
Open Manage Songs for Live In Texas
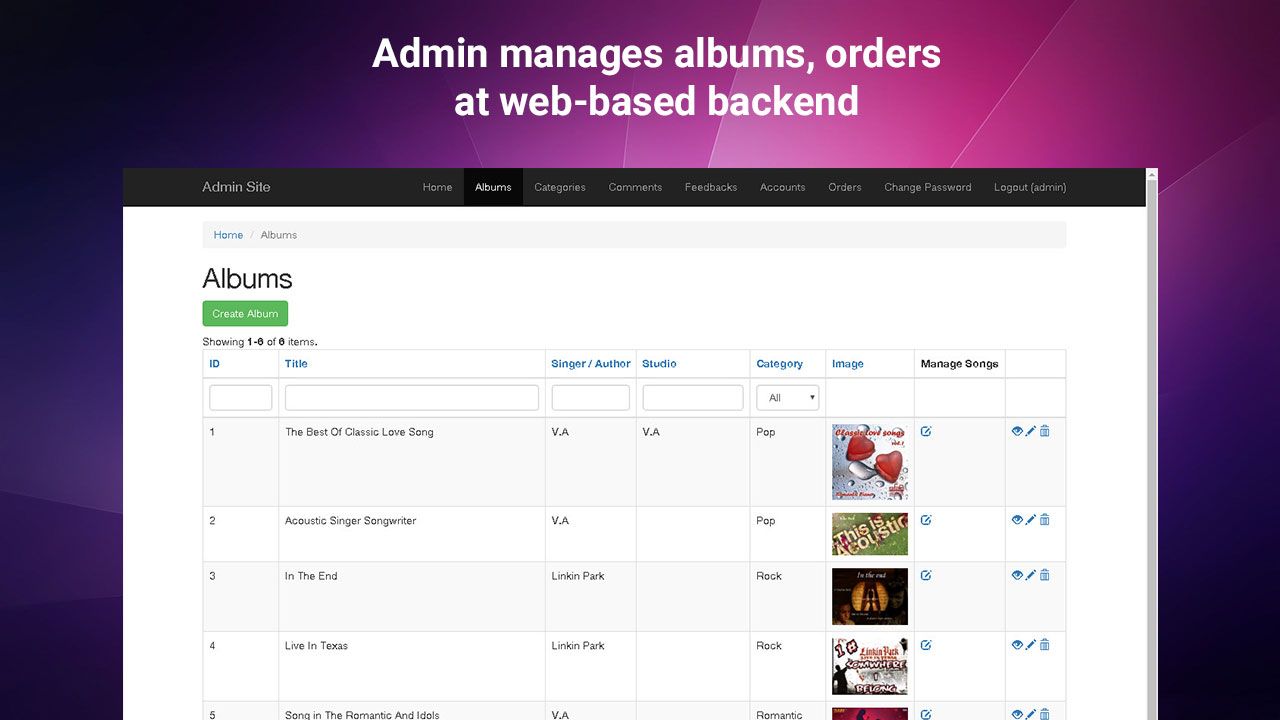(926, 645)
